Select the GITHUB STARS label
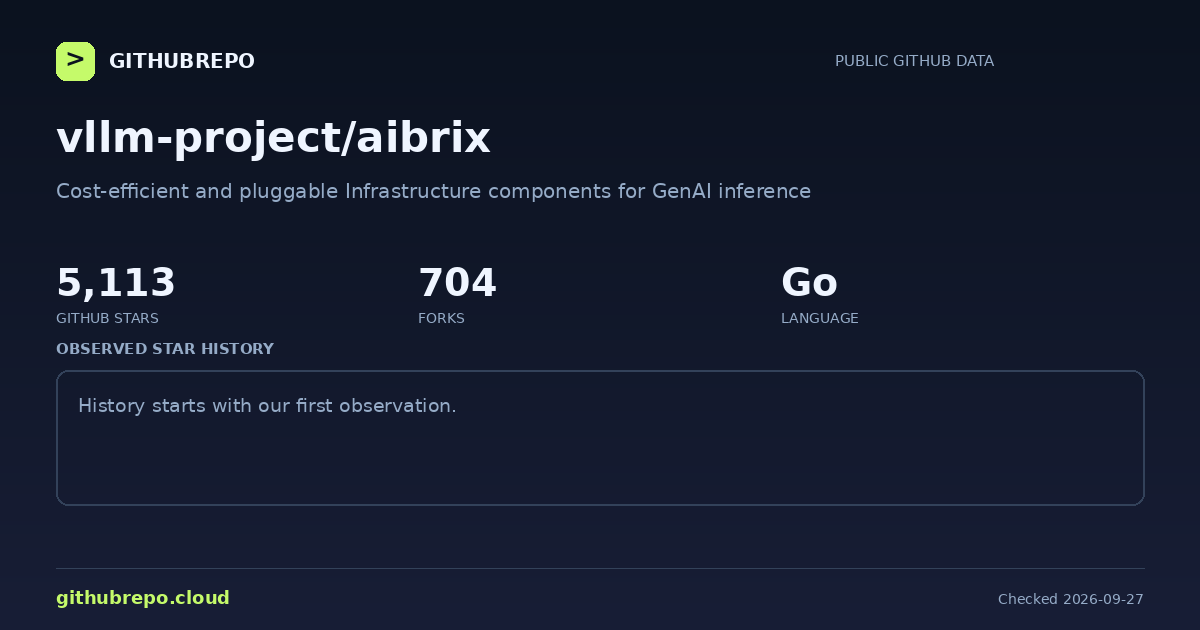1200x630 pixels. click(107, 318)
